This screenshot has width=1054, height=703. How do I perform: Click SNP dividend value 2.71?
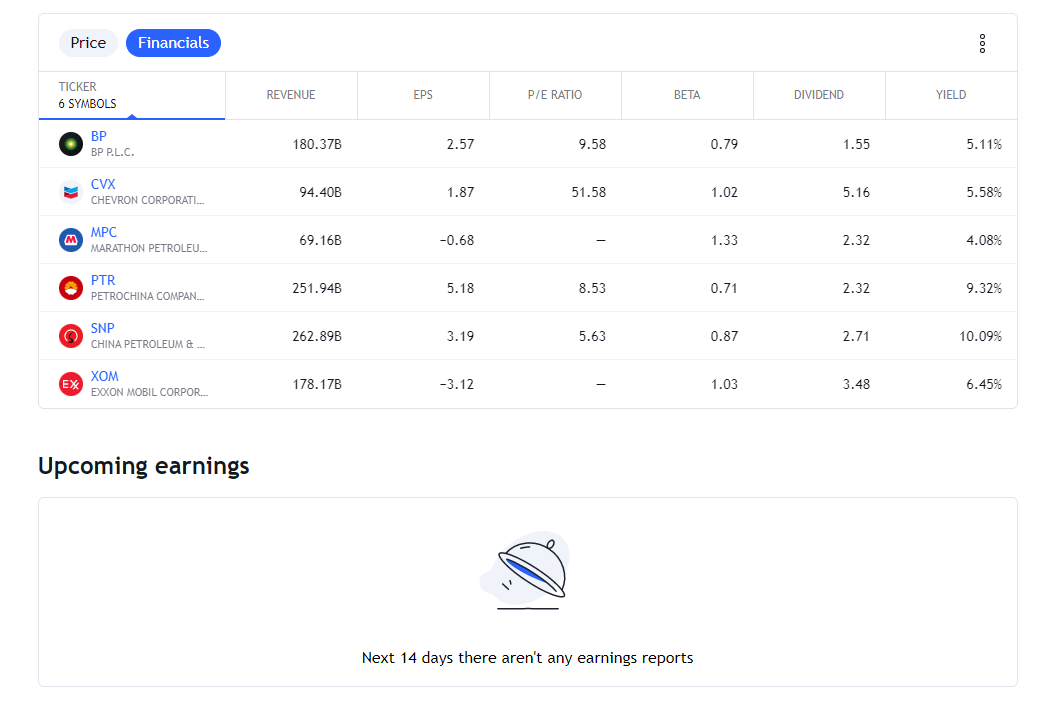tap(856, 337)
